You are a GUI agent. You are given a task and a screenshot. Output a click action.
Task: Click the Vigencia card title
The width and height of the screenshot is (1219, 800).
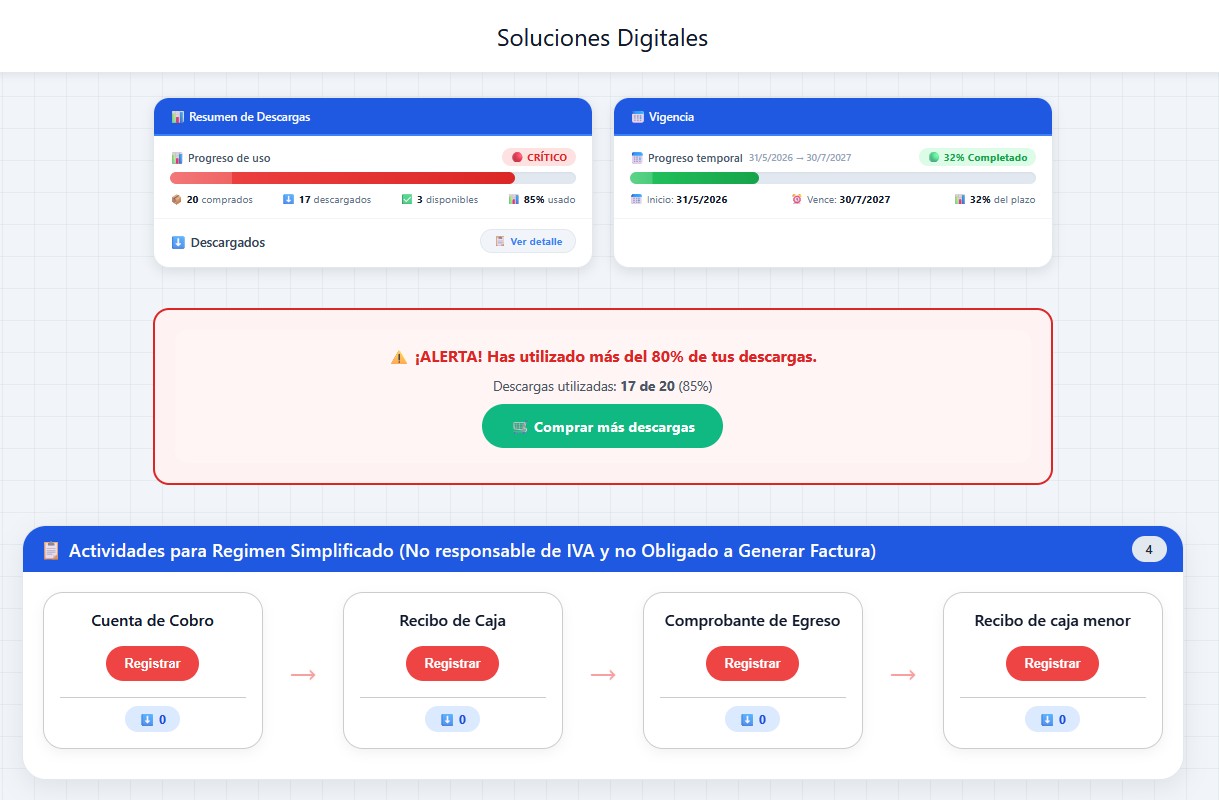(x=671, y=117)
